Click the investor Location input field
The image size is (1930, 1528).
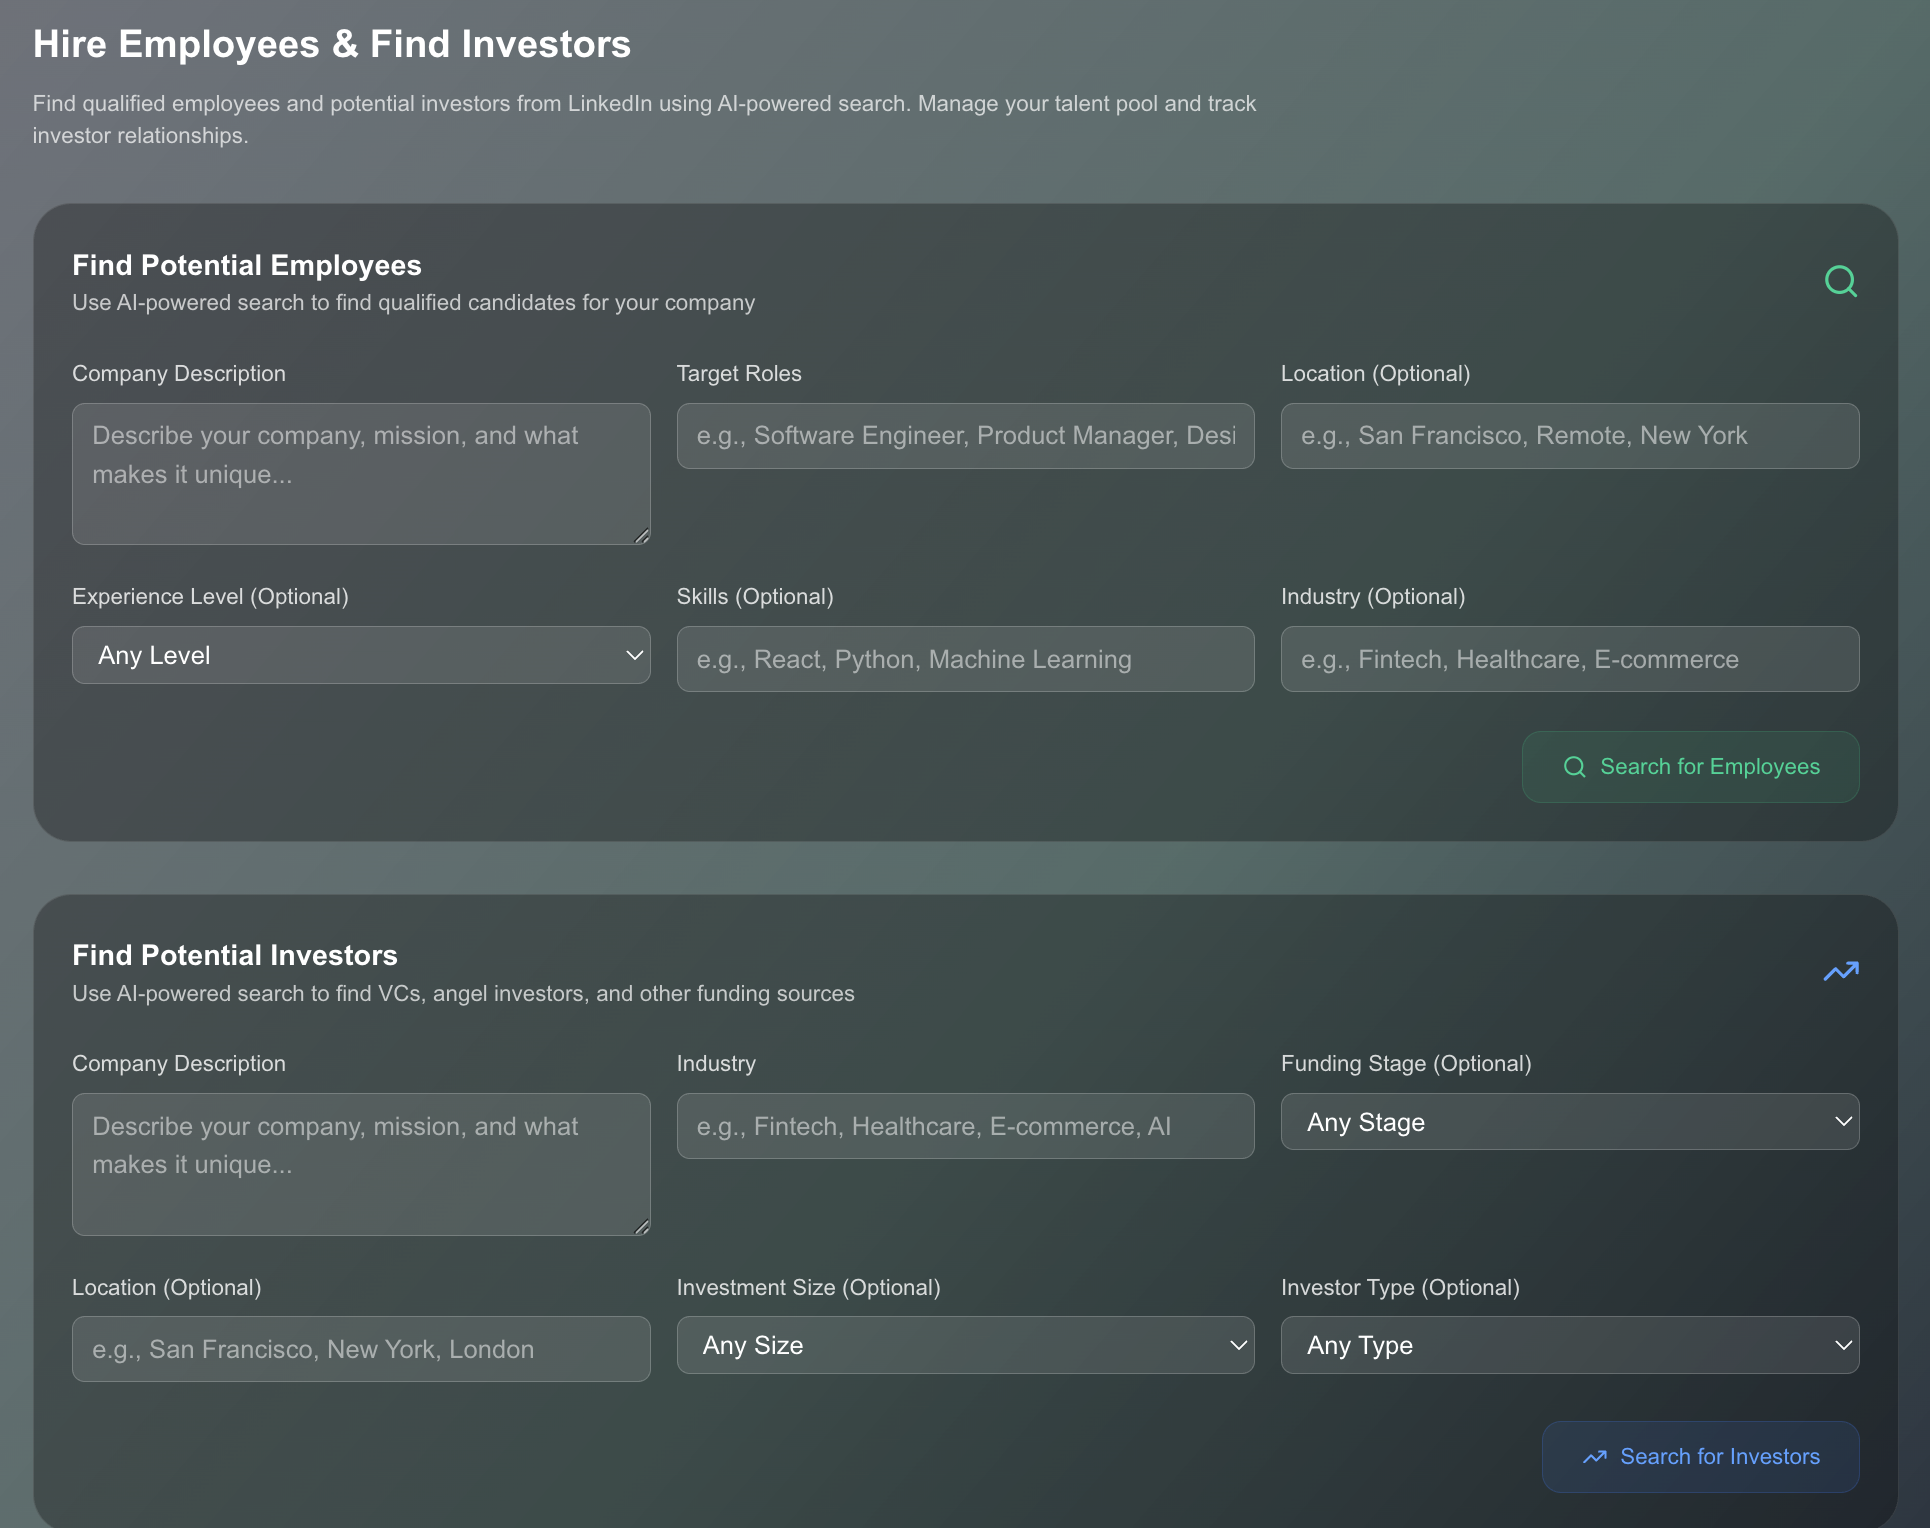pyautogui.click(x=361, y=1349)
